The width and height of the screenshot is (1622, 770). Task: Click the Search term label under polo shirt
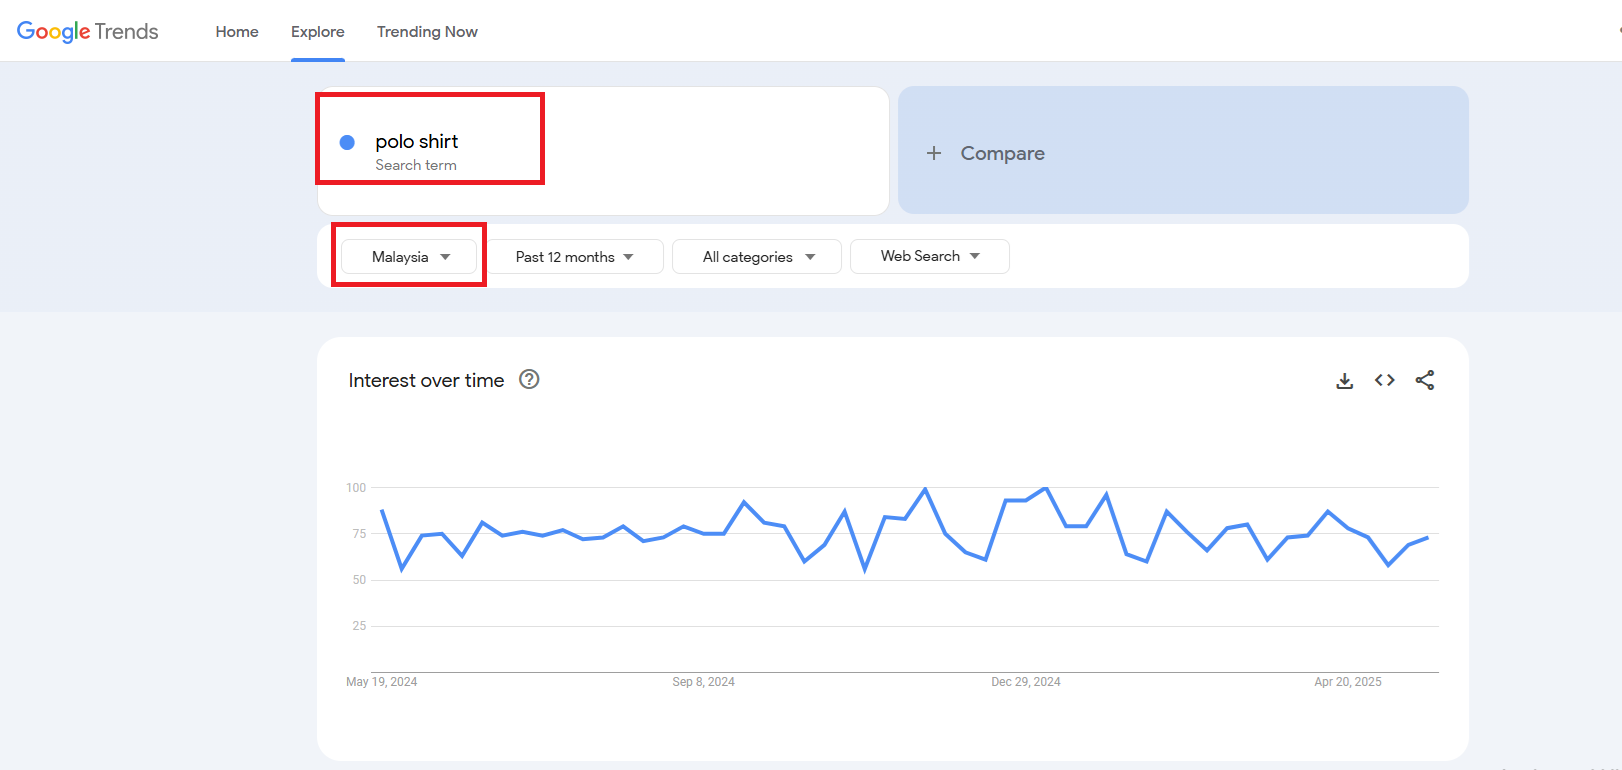[416, 165]
